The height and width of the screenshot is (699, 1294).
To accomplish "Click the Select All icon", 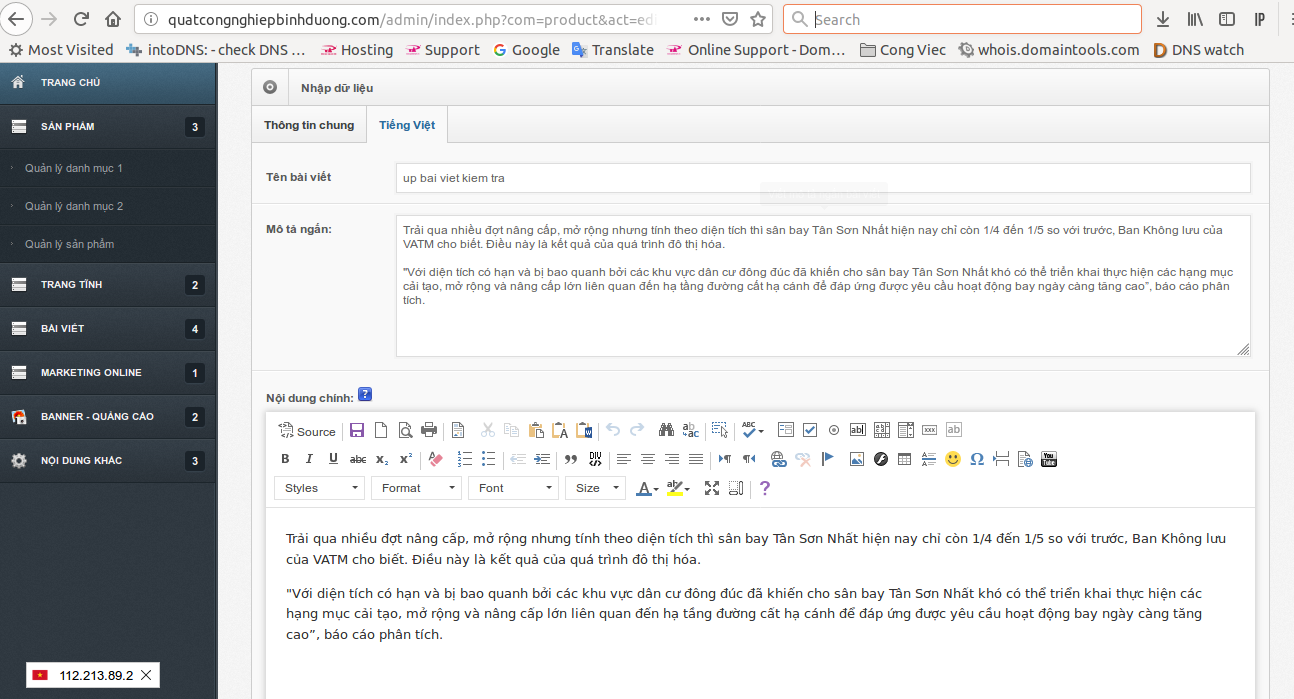I will click(719, 430).
